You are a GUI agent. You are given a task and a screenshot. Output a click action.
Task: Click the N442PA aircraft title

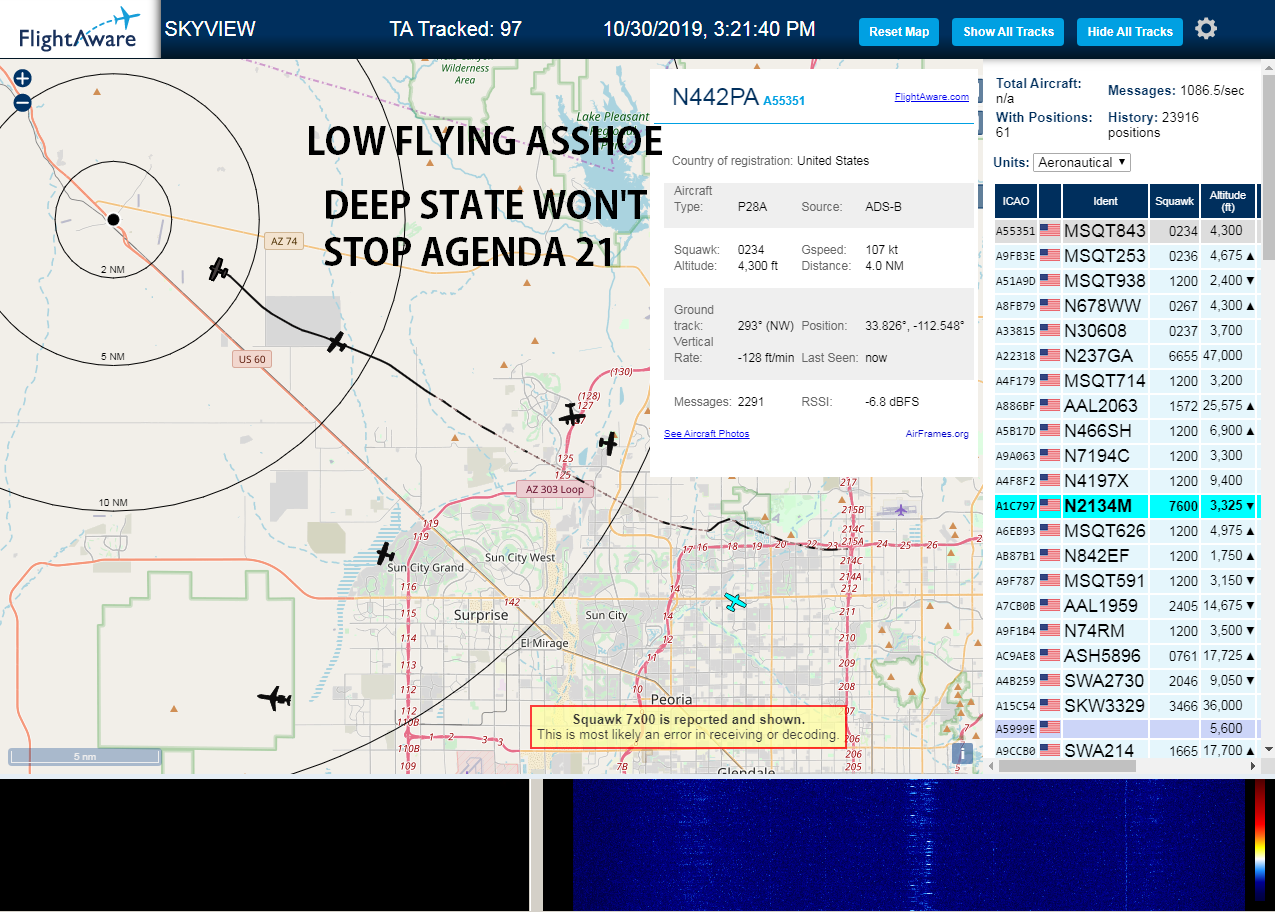click(x=715, y=97)
